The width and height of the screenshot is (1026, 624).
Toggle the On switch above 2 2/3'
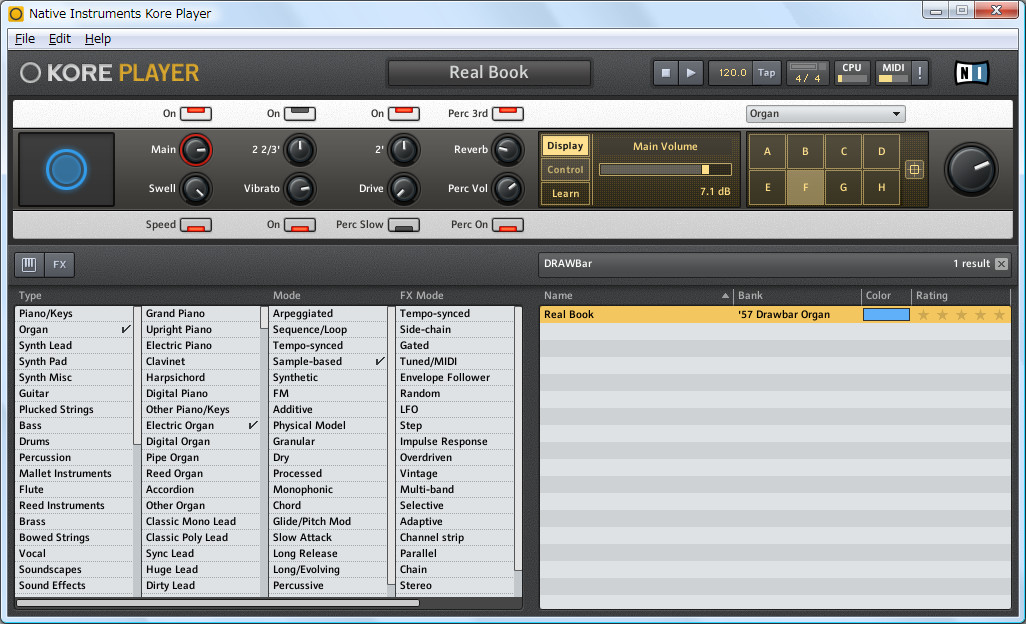coord(300,113)
